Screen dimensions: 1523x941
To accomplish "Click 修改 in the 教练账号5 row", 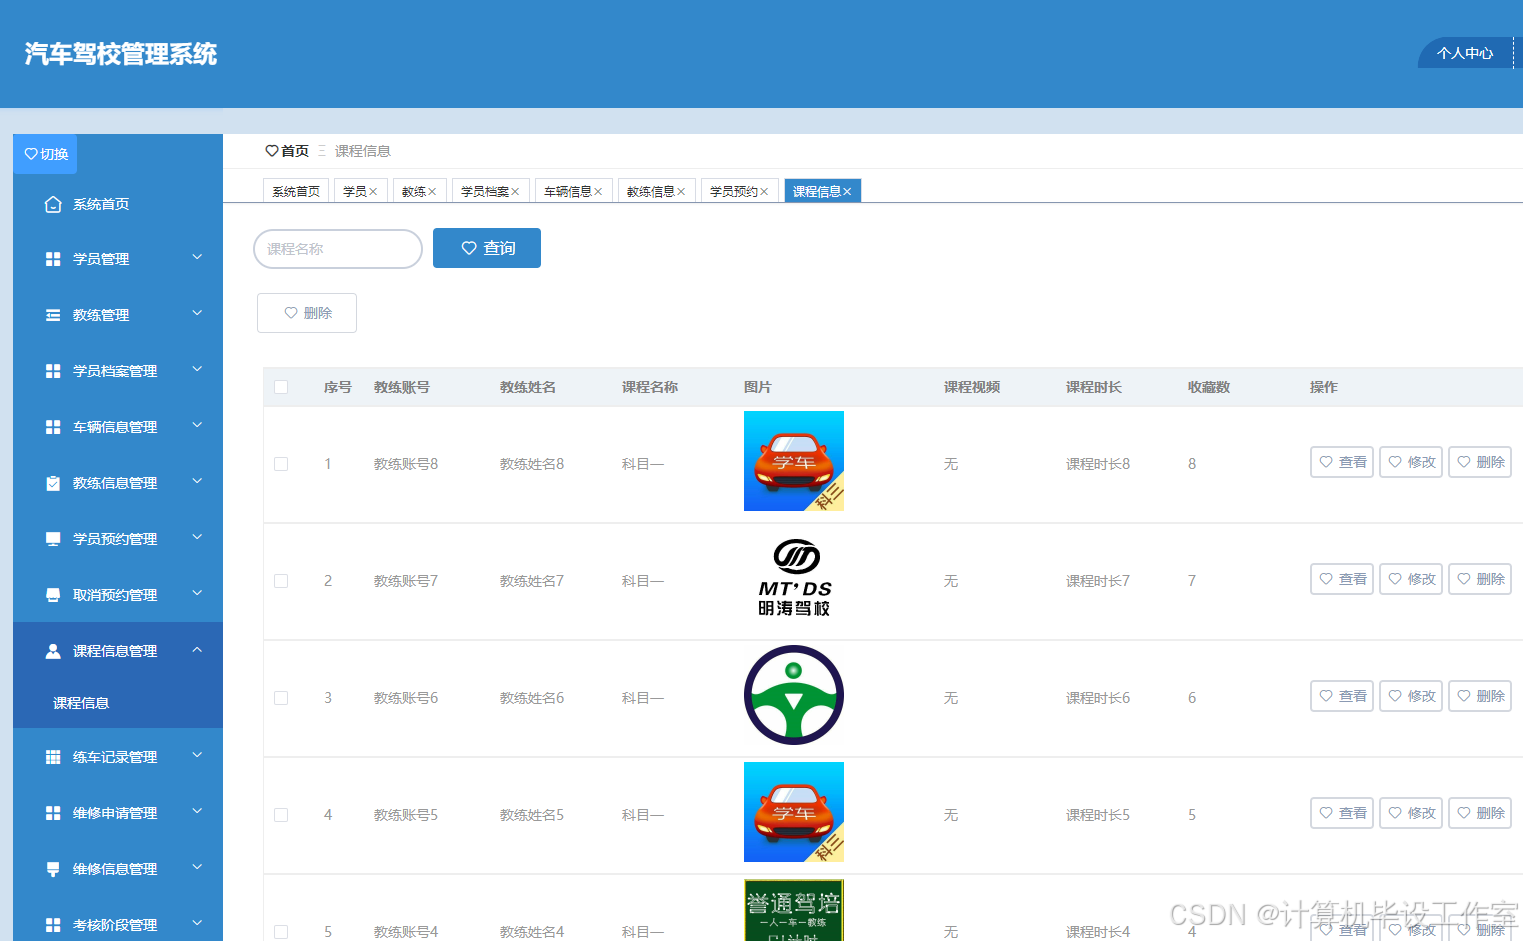I will [x=1411, y=813].
